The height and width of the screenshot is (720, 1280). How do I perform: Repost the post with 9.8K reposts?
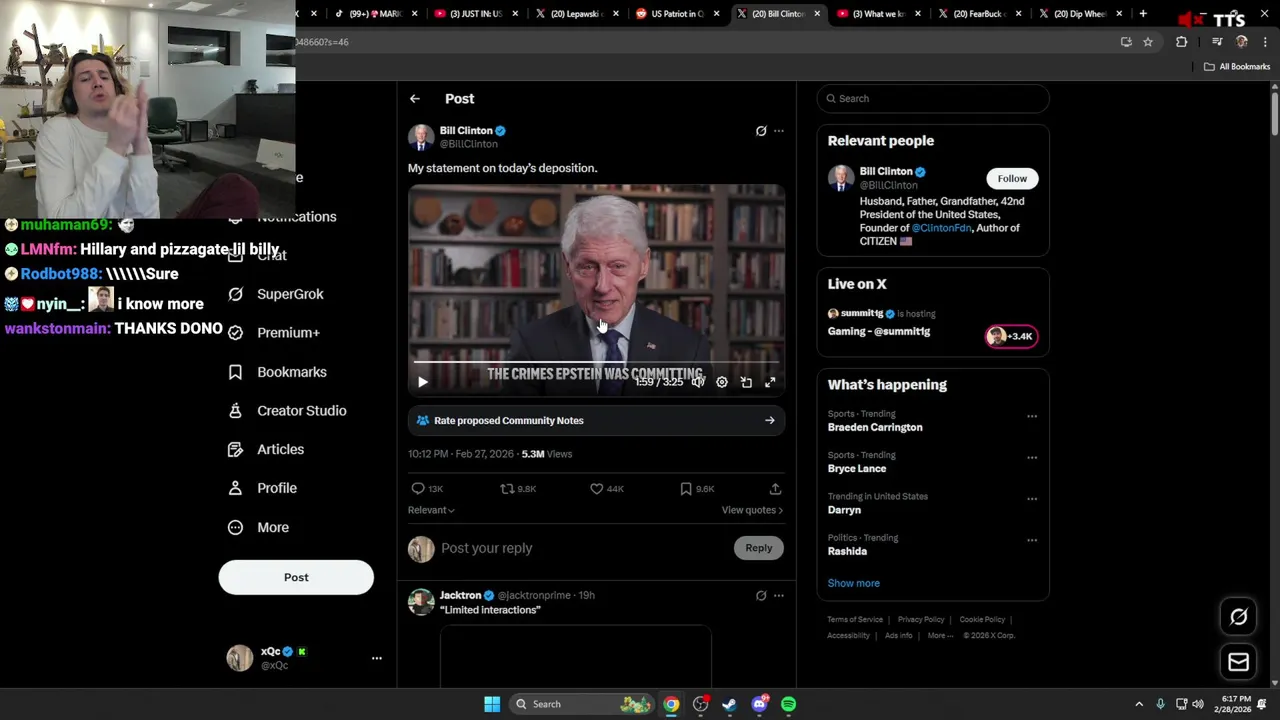point(518,489)
